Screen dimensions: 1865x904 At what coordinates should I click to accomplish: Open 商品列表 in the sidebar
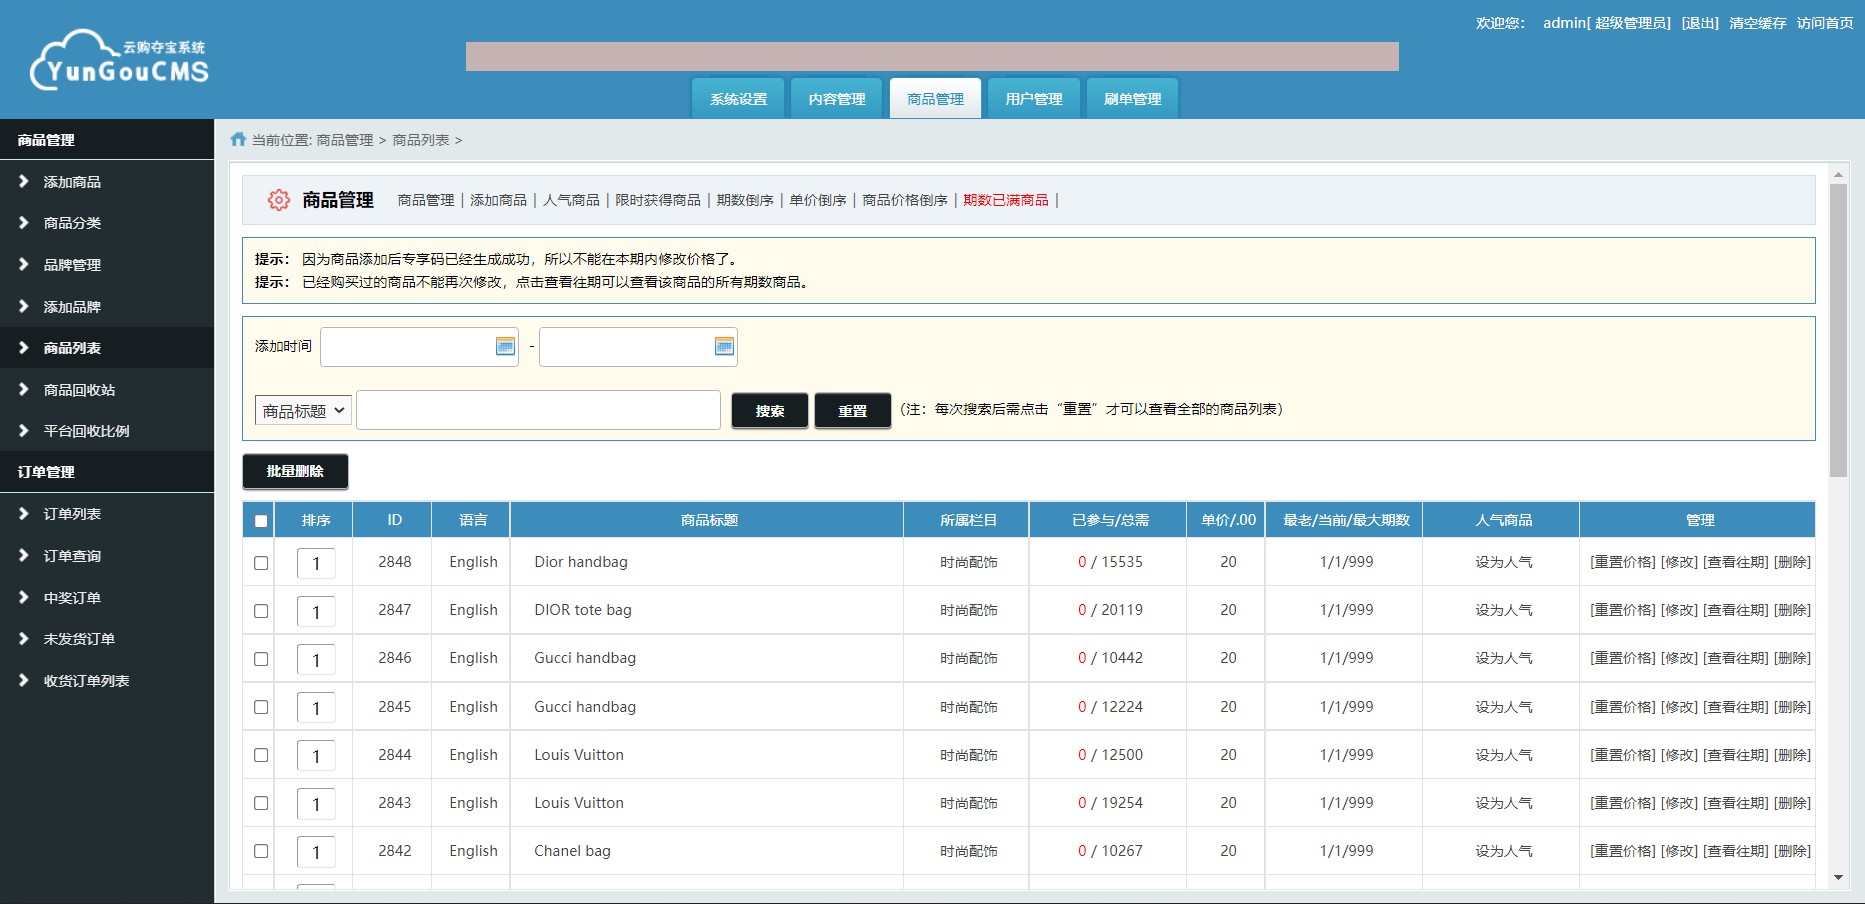pyautogui.click(x=72, y=348)
